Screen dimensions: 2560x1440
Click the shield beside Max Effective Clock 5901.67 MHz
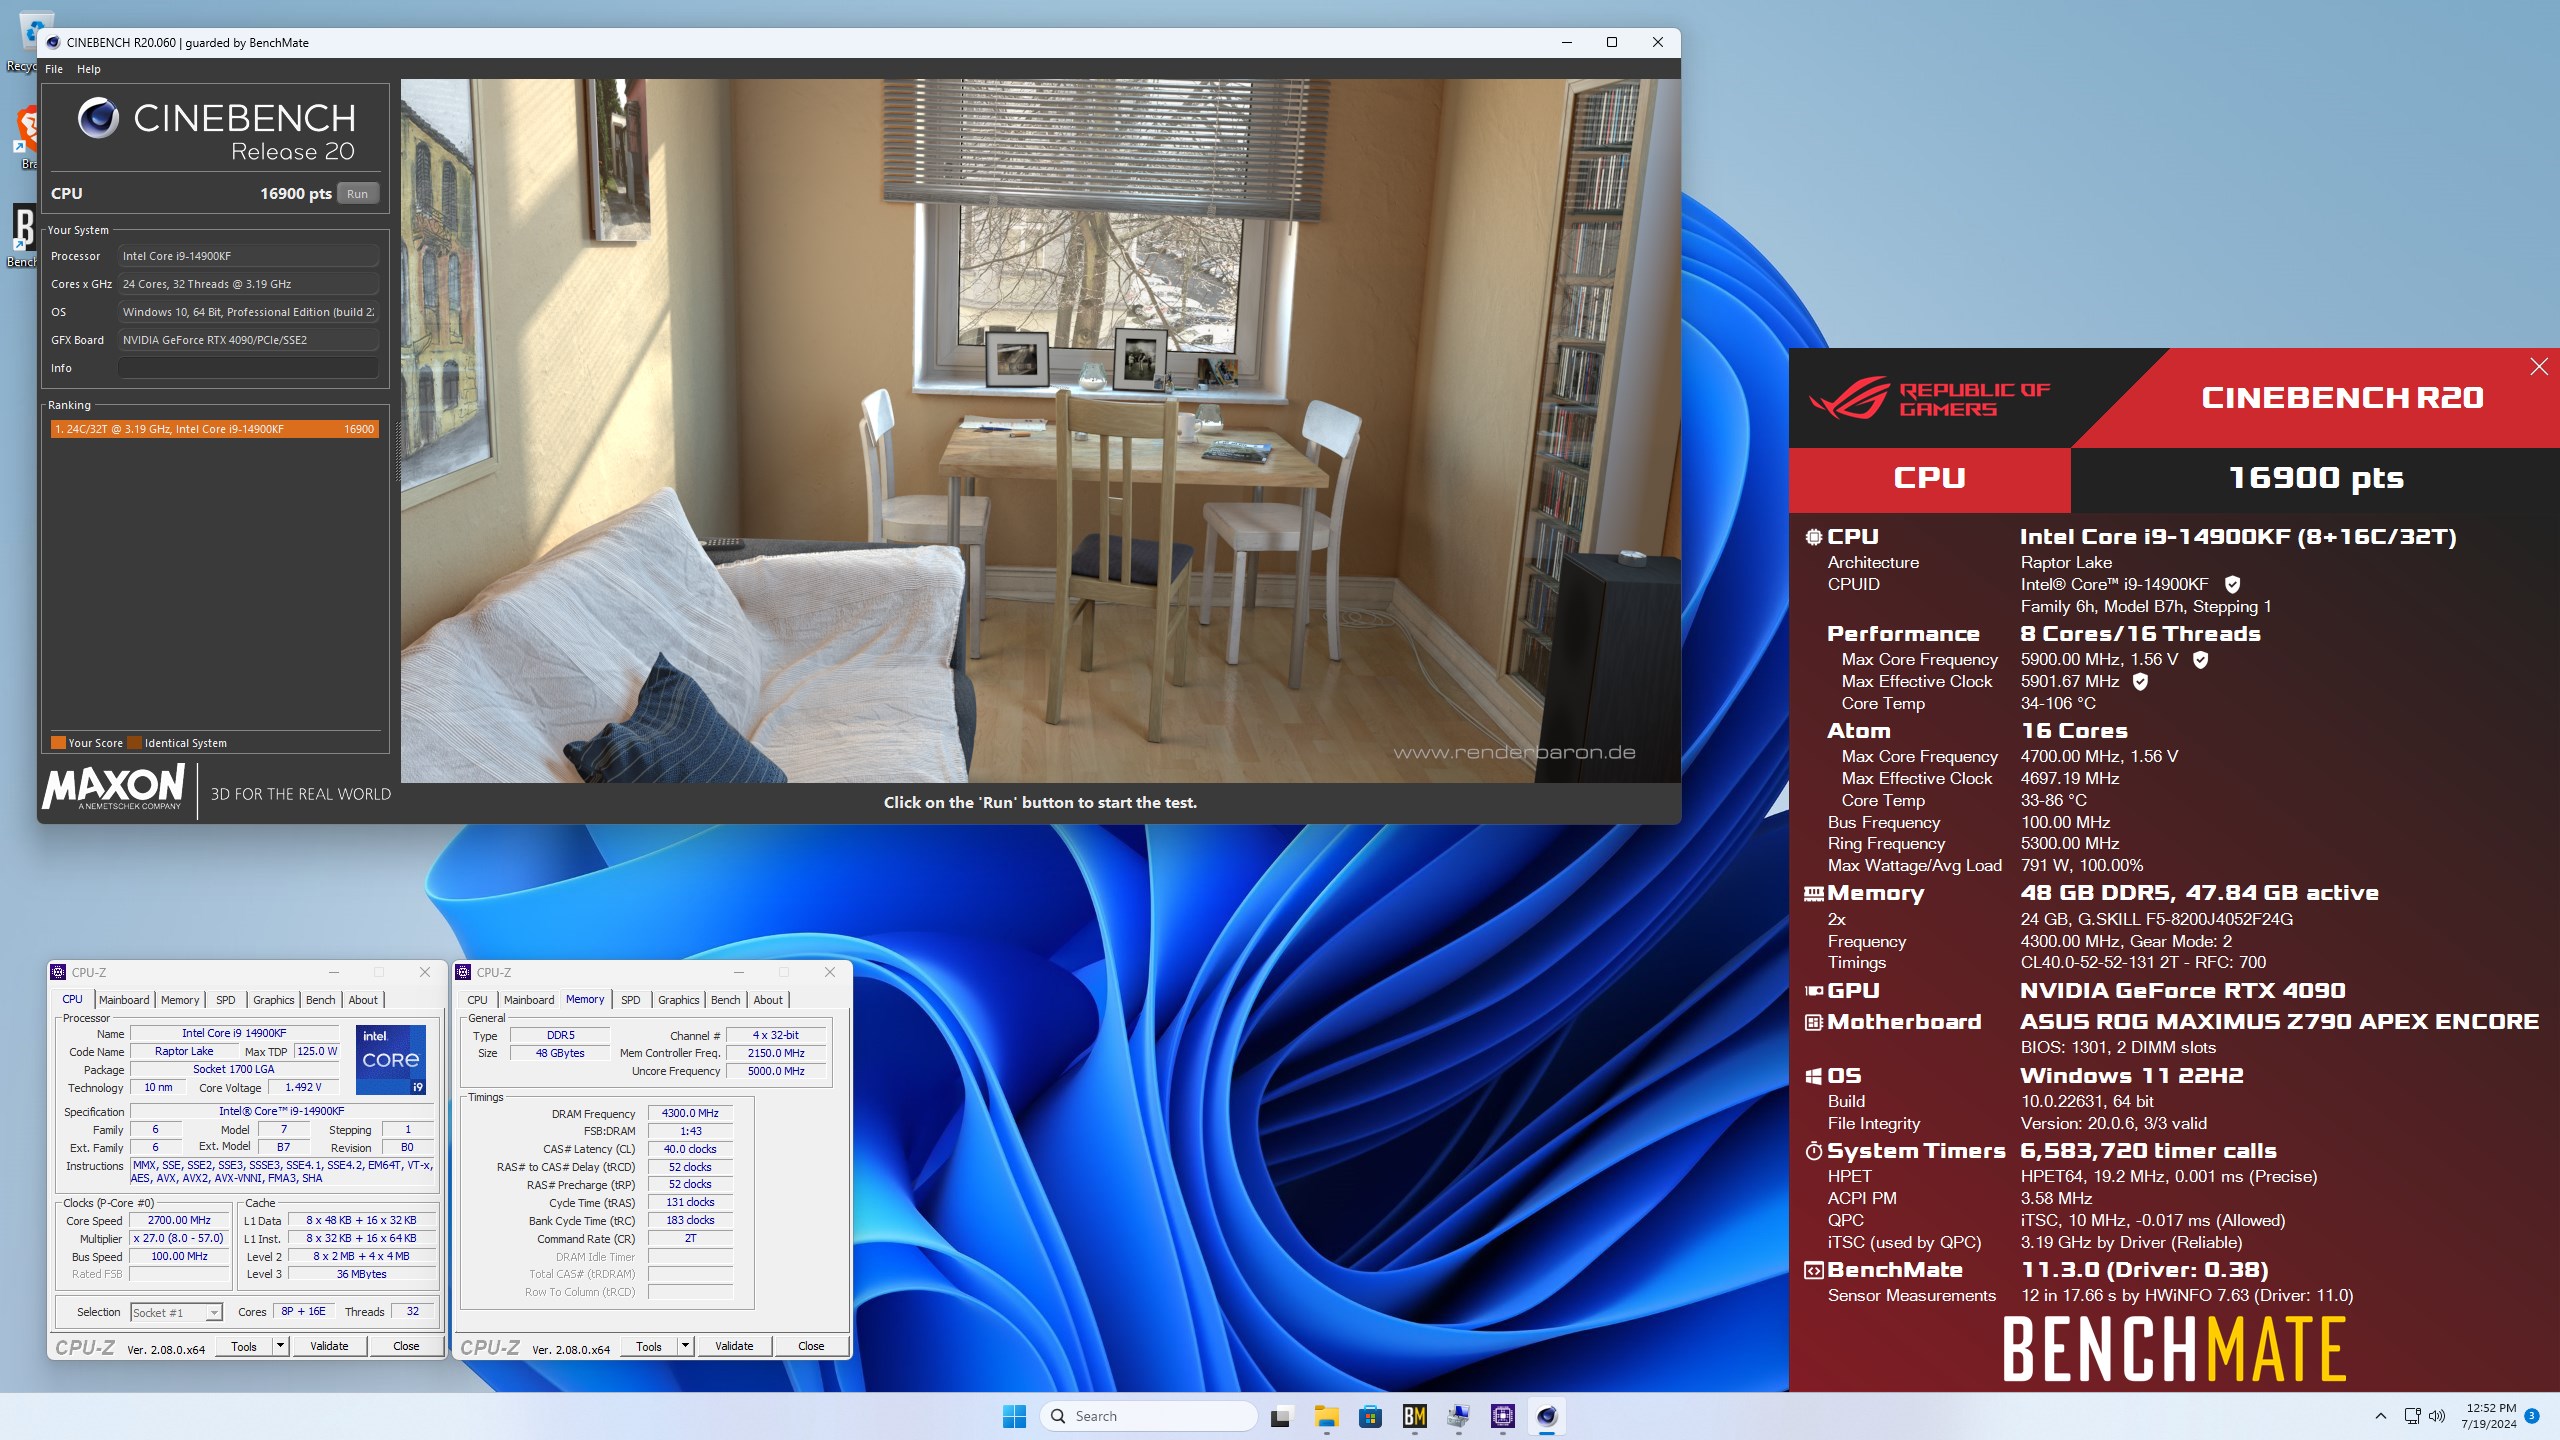2140,682
